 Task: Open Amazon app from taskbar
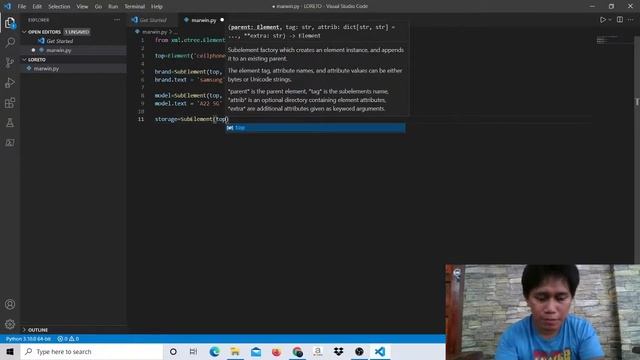click(x=318, y=351)
